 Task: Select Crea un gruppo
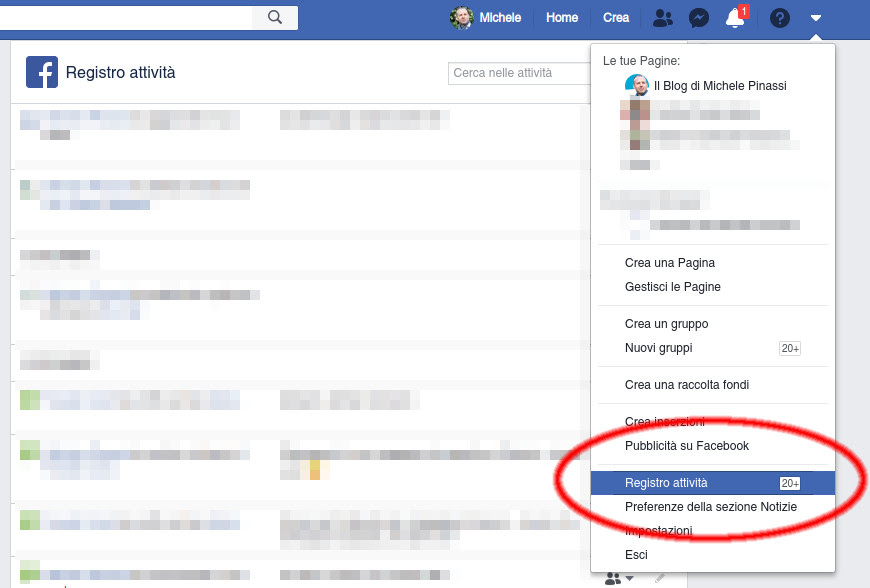pos(666,324)
